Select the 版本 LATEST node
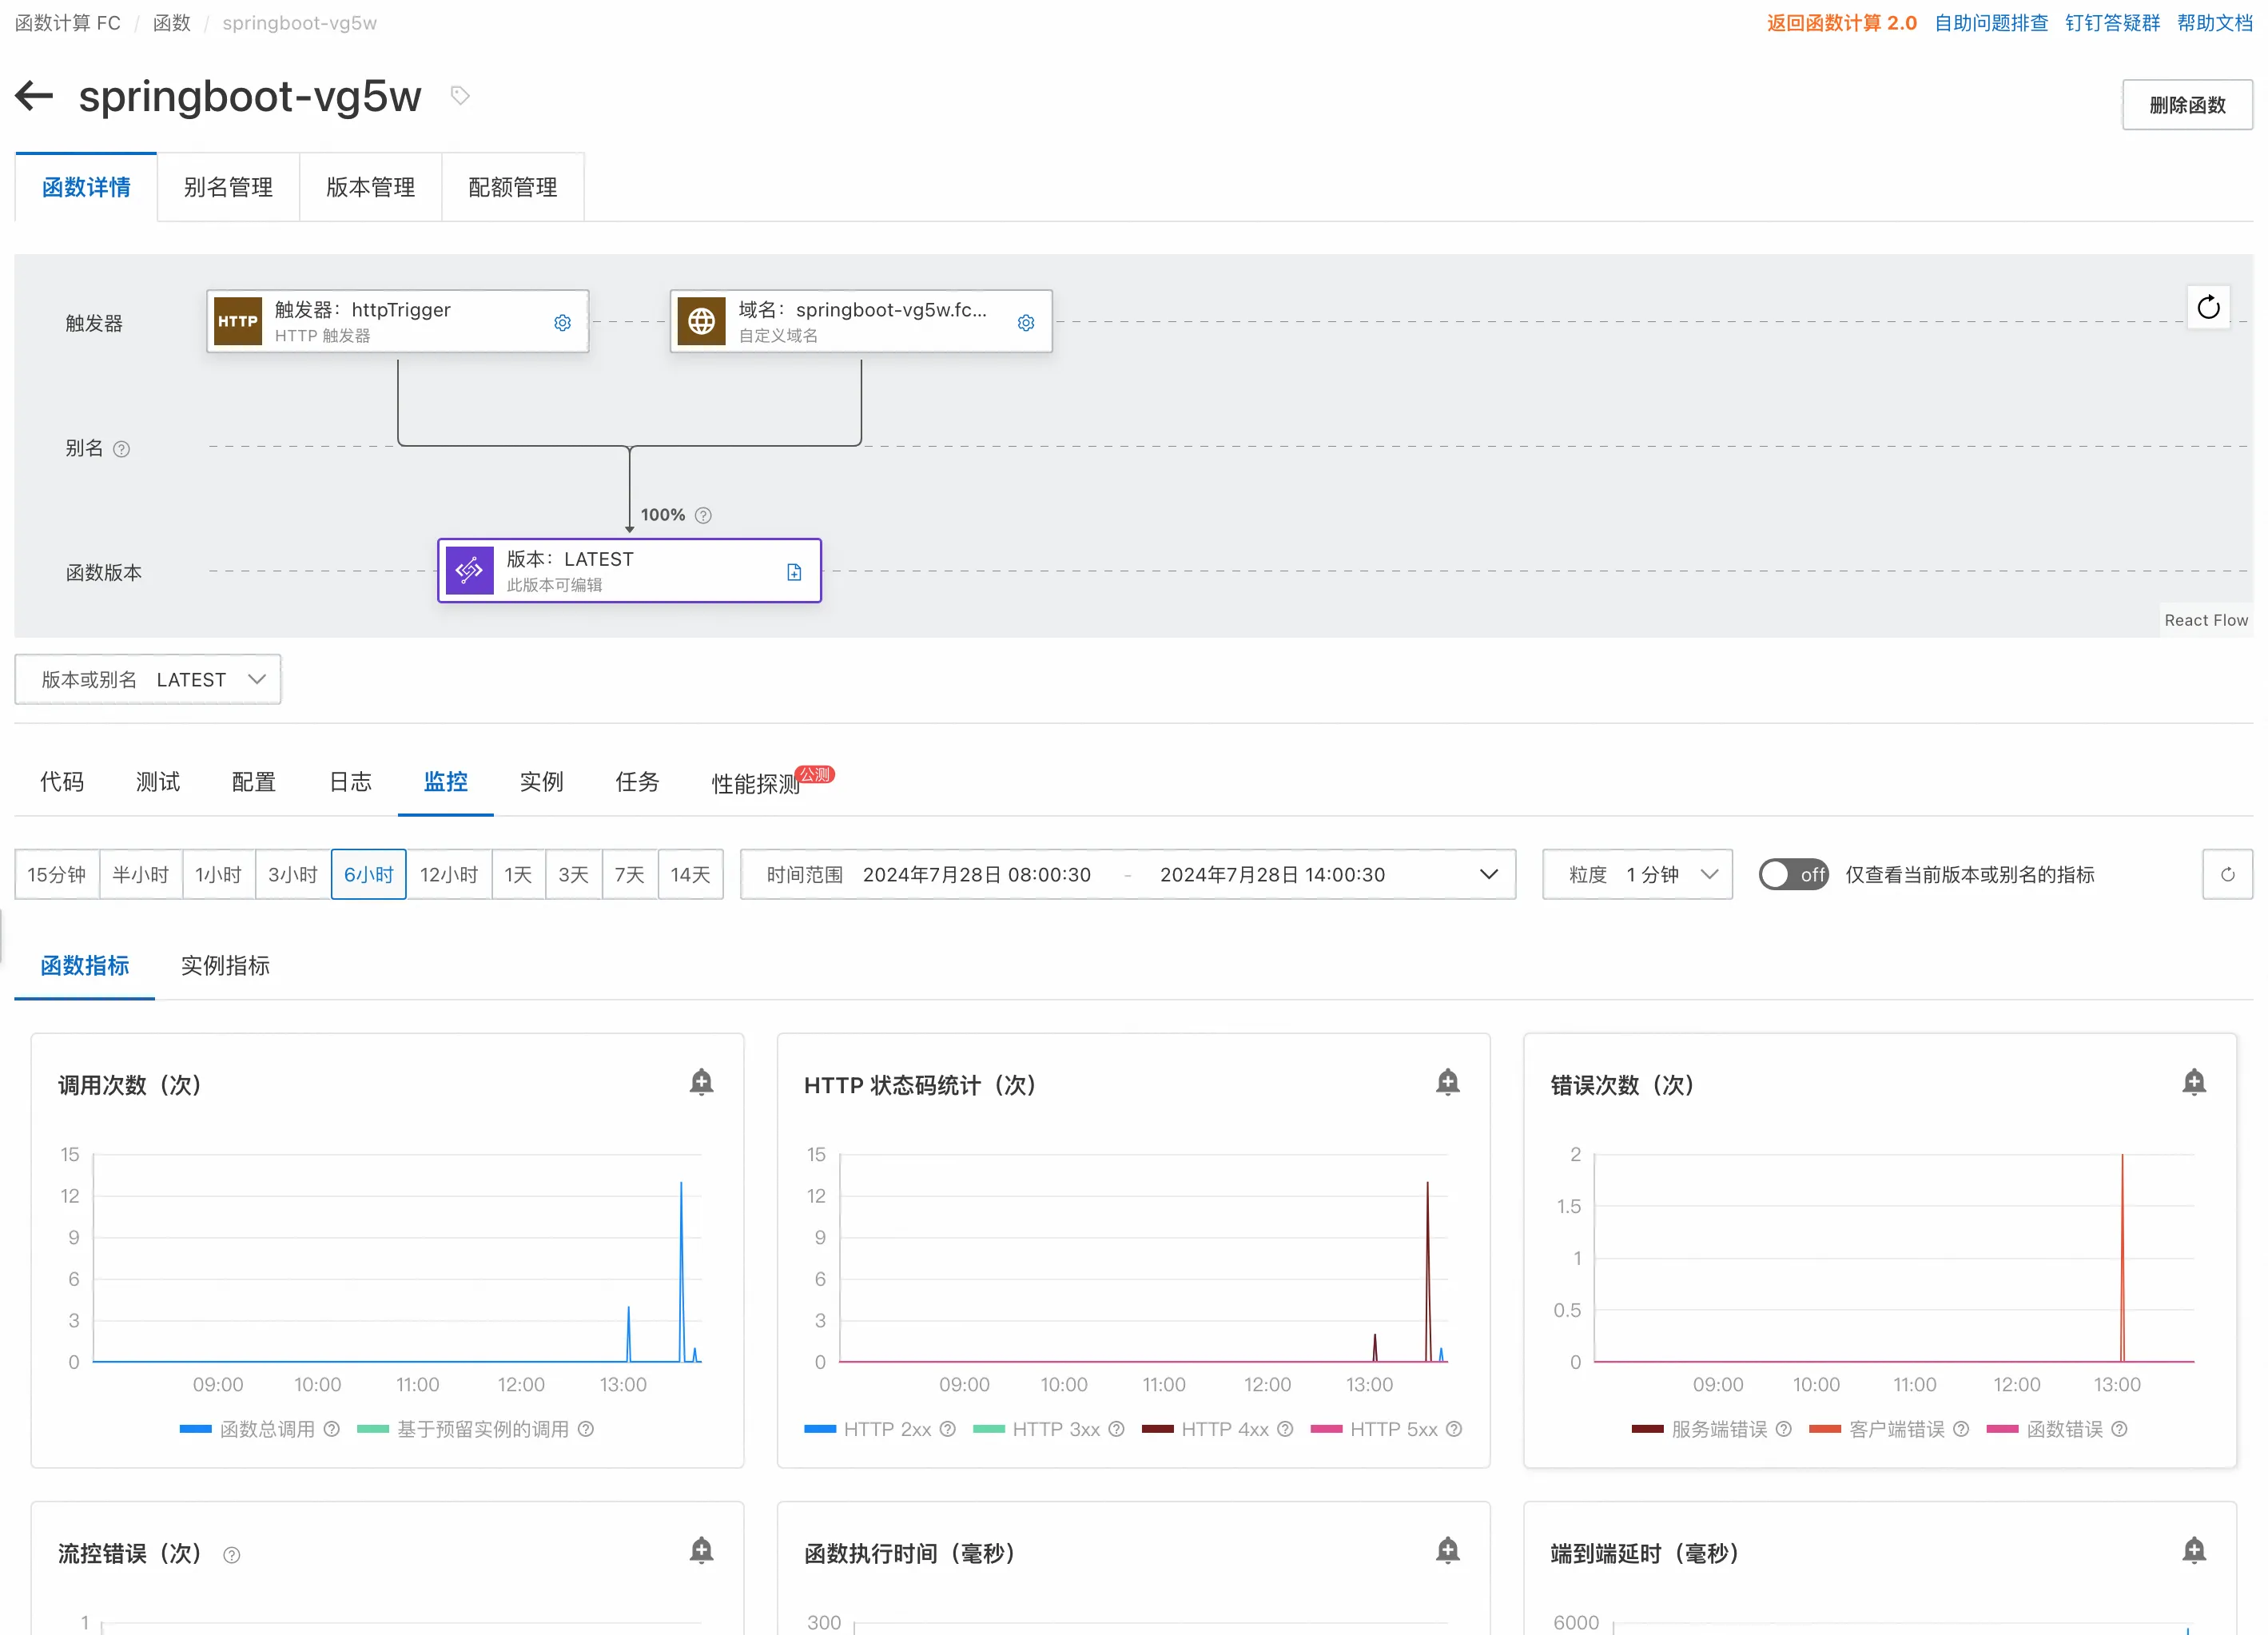The image size is (2268, 1635). pyautogui.click(x=629, y=571)
